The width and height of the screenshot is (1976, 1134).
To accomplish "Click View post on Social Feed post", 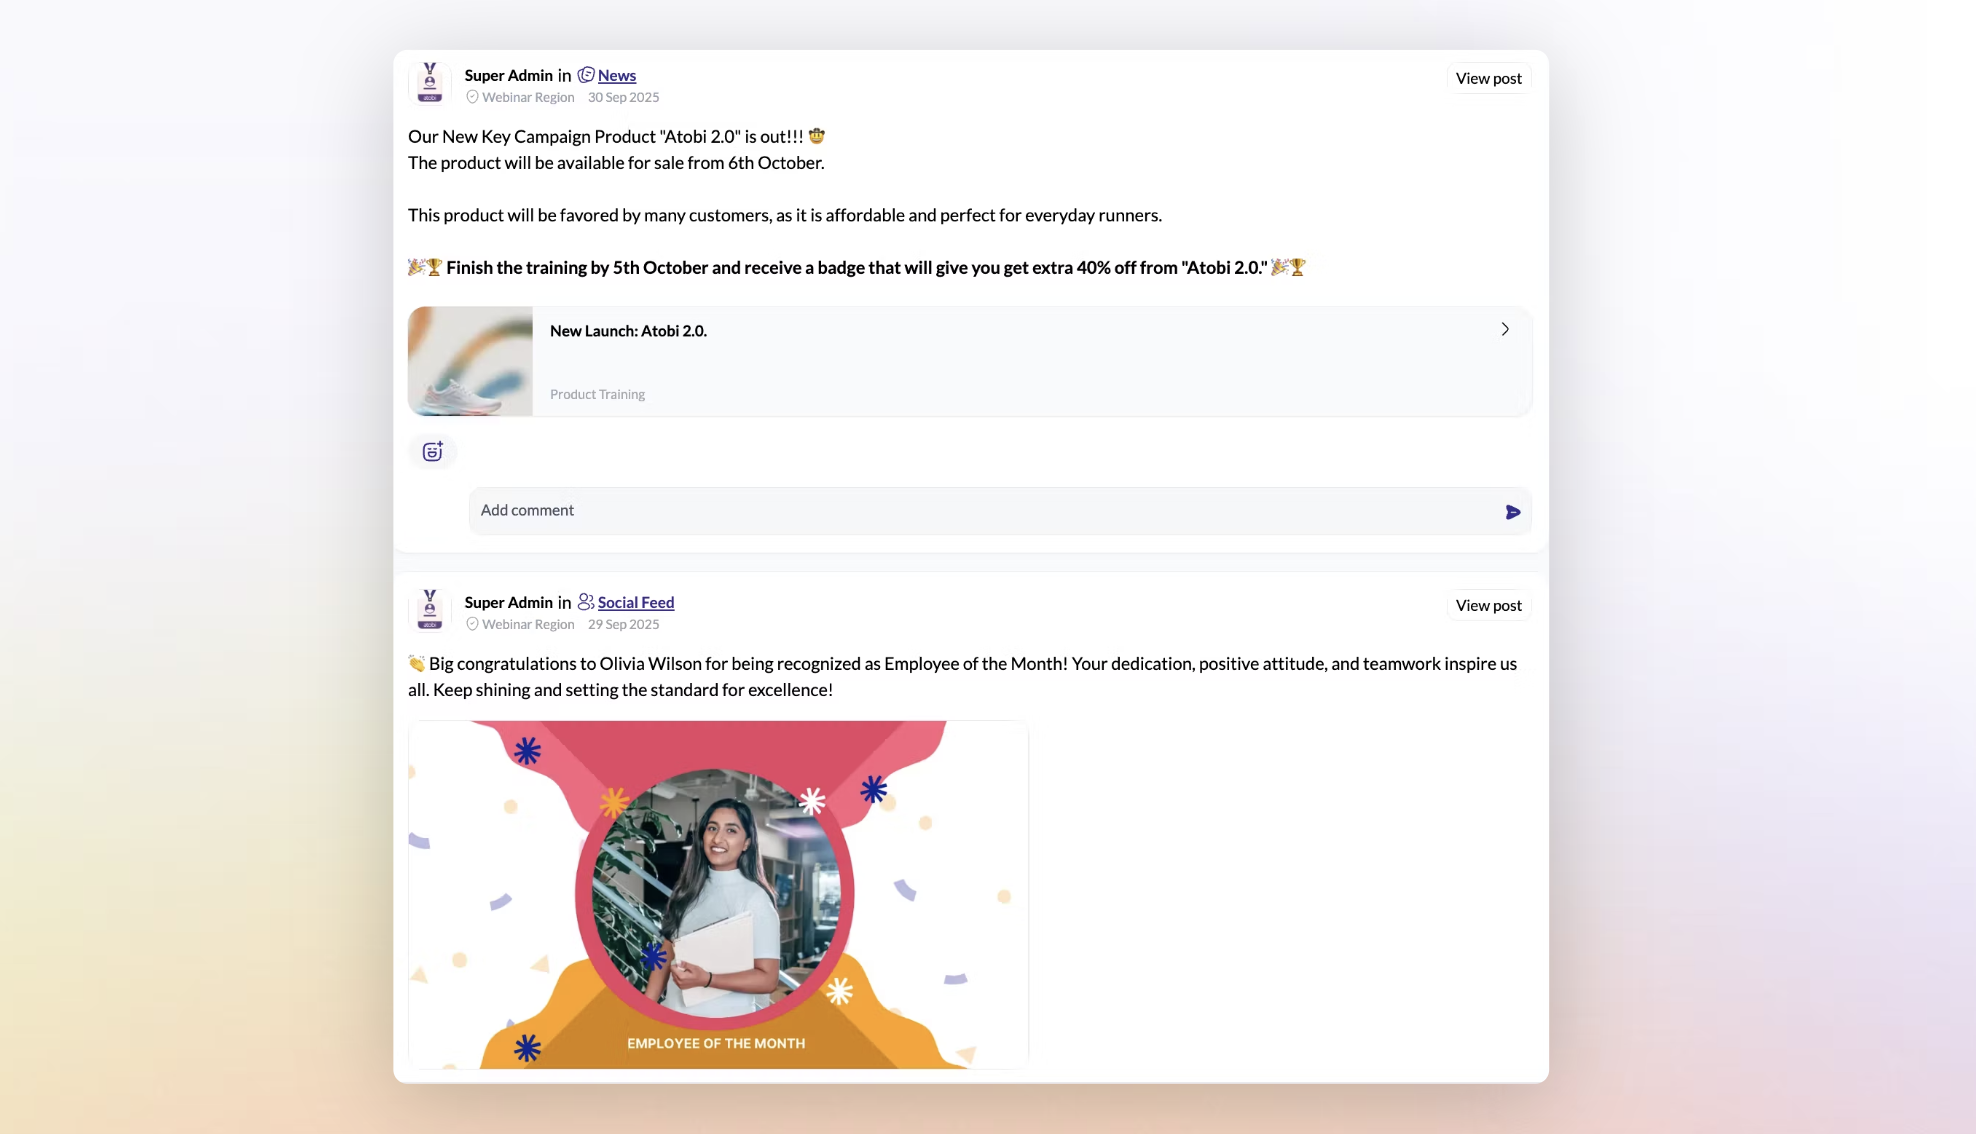I will coord(1488,605).
